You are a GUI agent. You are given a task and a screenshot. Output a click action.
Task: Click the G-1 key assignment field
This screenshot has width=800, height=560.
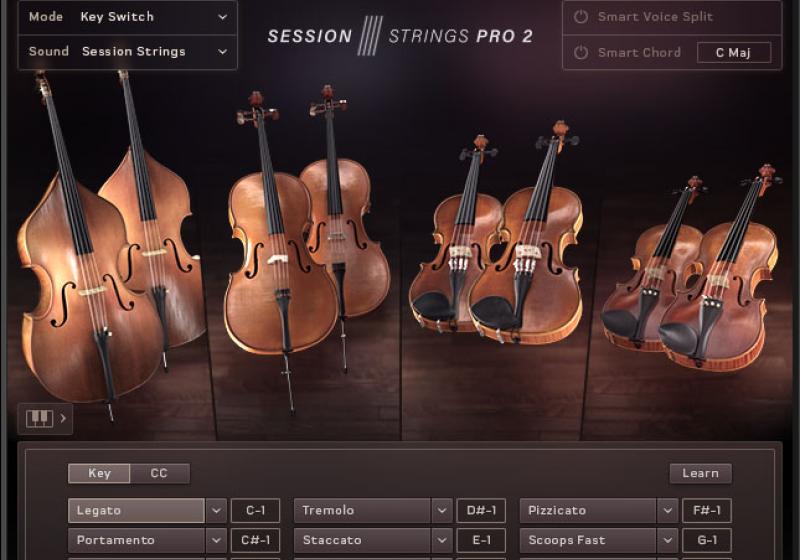coord(707,540)
